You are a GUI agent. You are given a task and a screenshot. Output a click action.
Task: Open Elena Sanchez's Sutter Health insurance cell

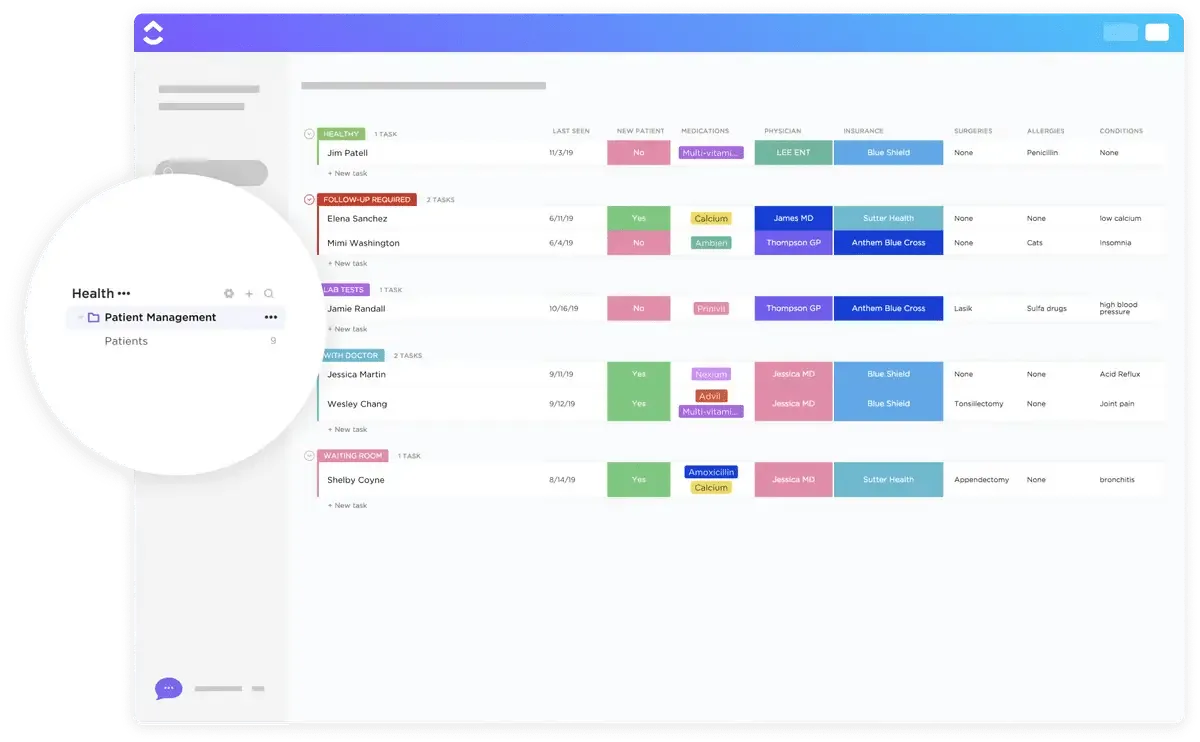click(x=888, y=219)
